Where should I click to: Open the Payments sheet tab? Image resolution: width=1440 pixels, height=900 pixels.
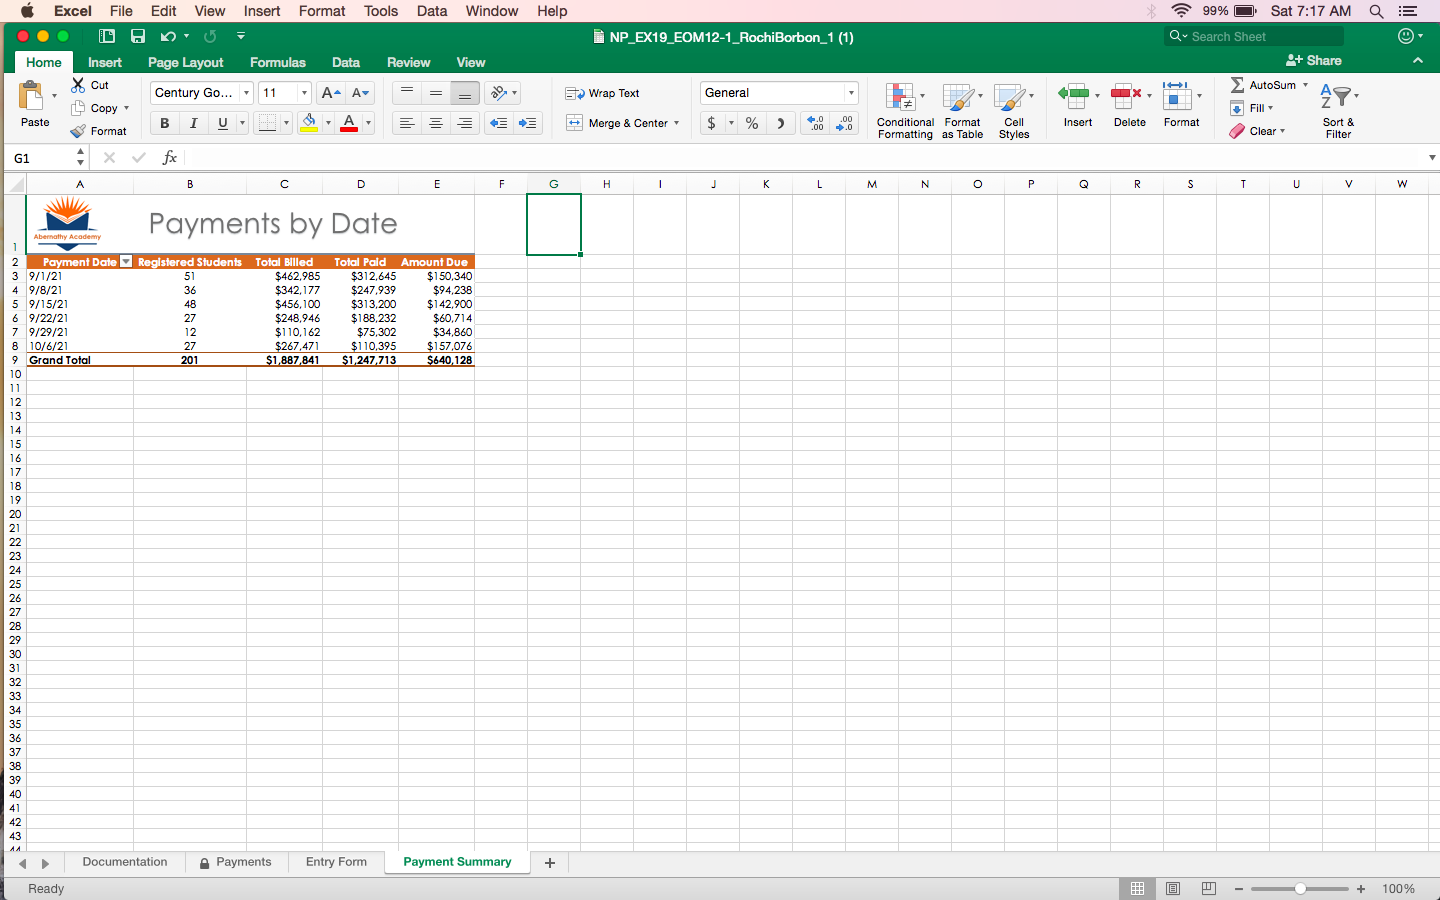[x=244, y=862]
